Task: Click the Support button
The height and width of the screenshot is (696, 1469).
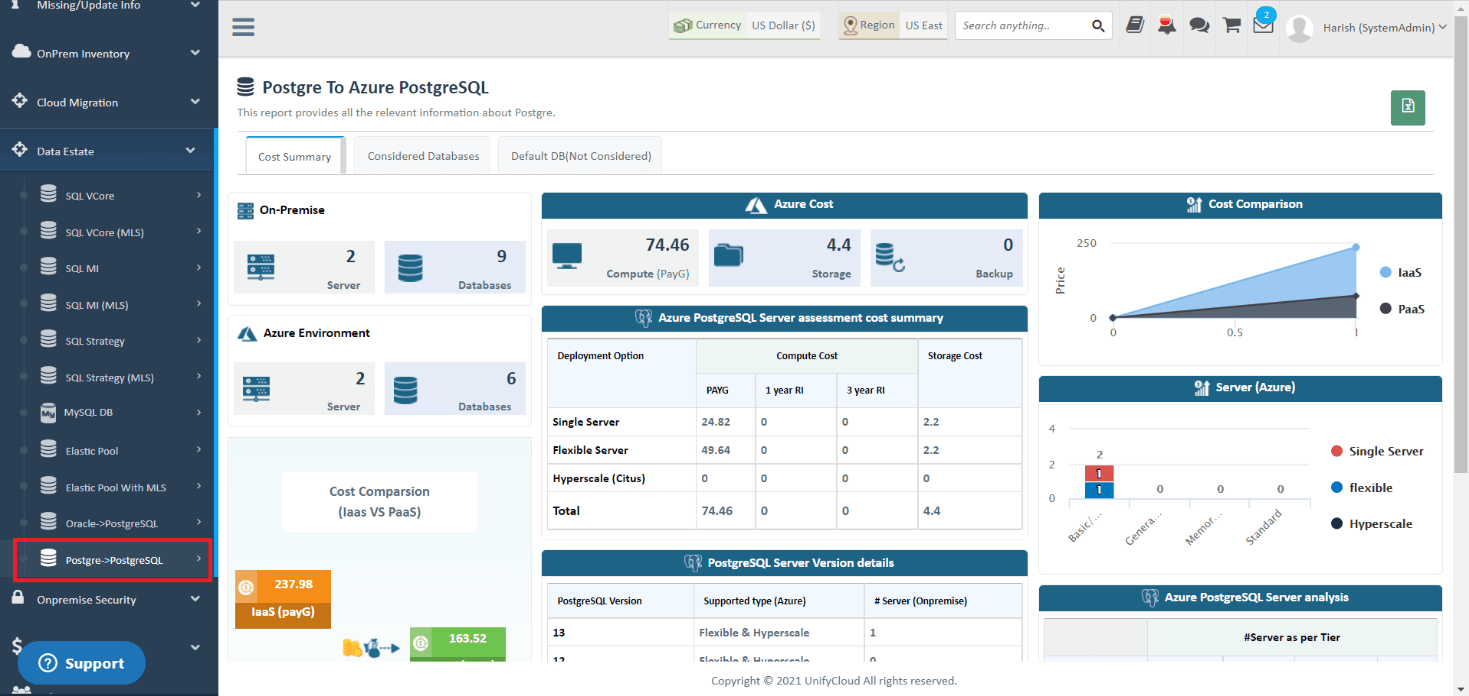Action: tap(82, 663)
